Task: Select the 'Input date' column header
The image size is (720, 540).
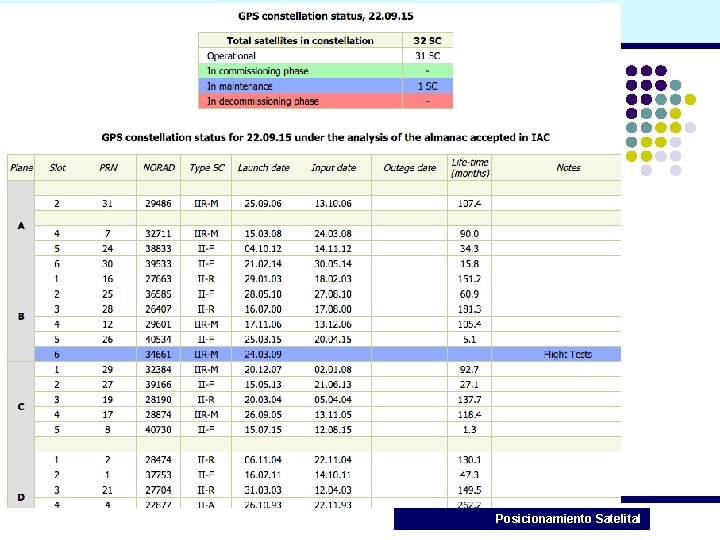Action: [333, 168]
